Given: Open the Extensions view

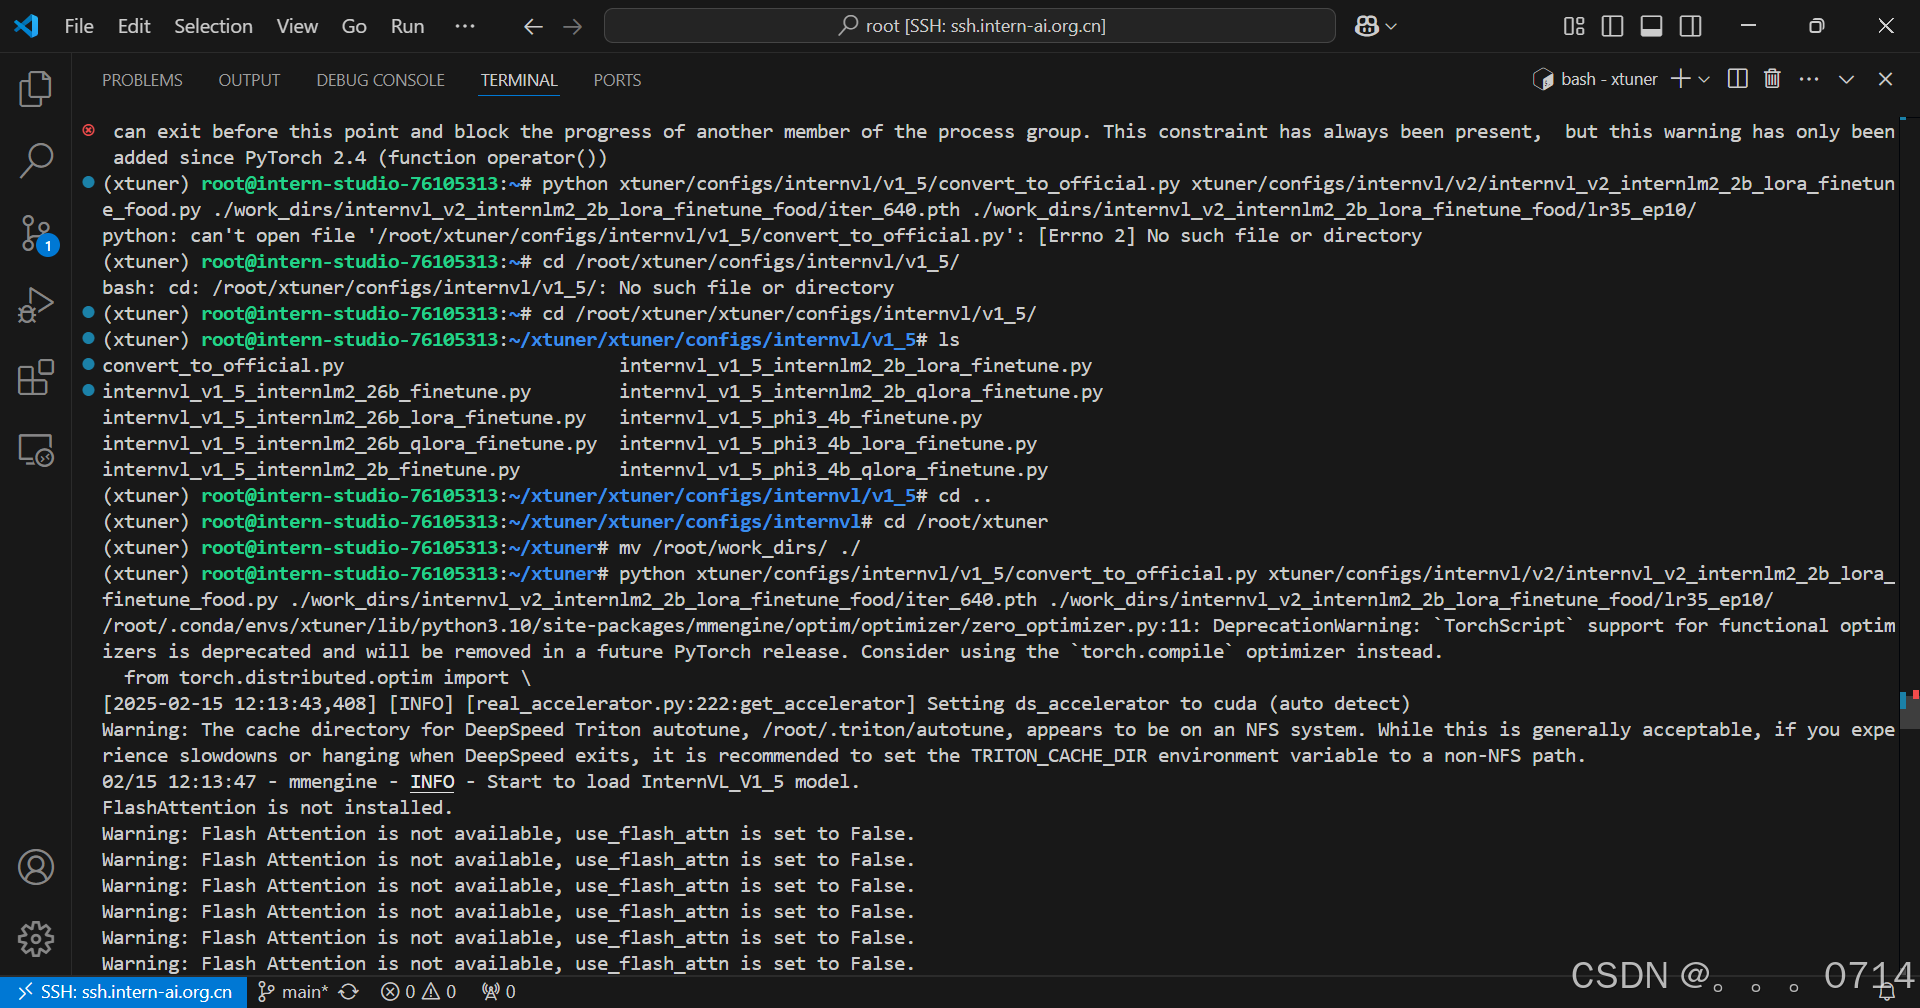Looking at the screenshot, I should tap(36, 378).
